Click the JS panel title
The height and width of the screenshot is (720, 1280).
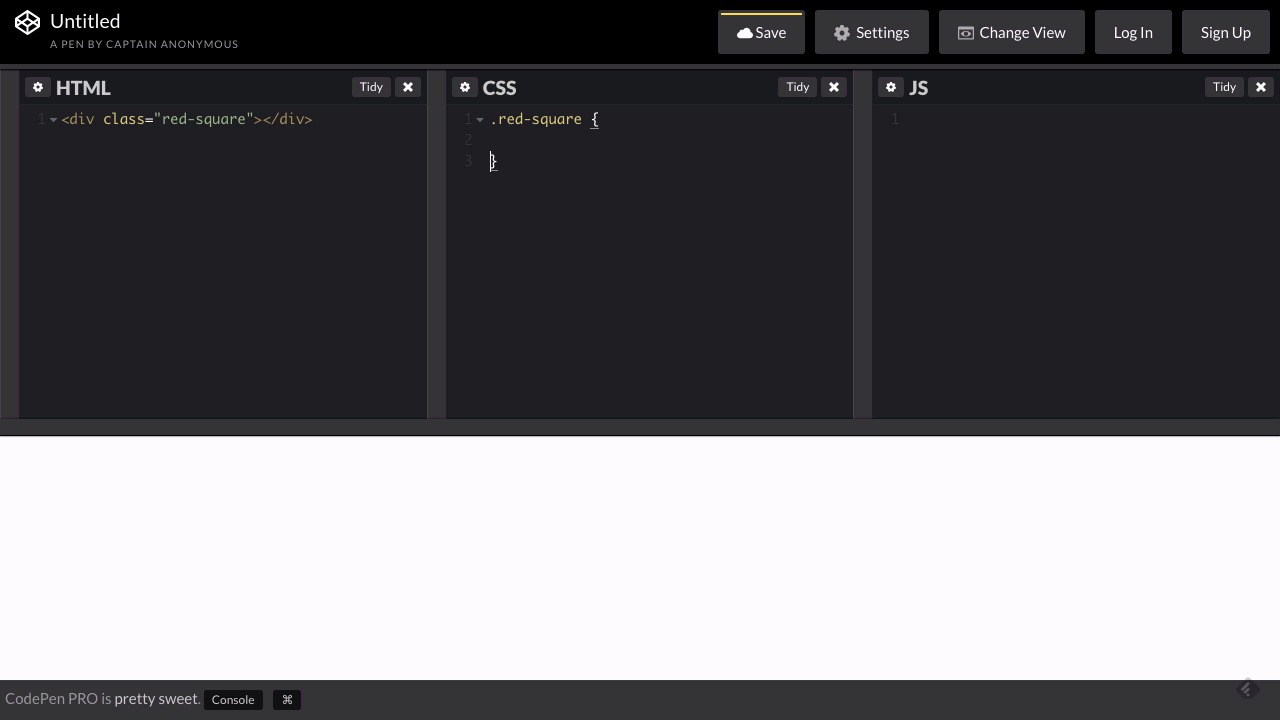(919, 88)
